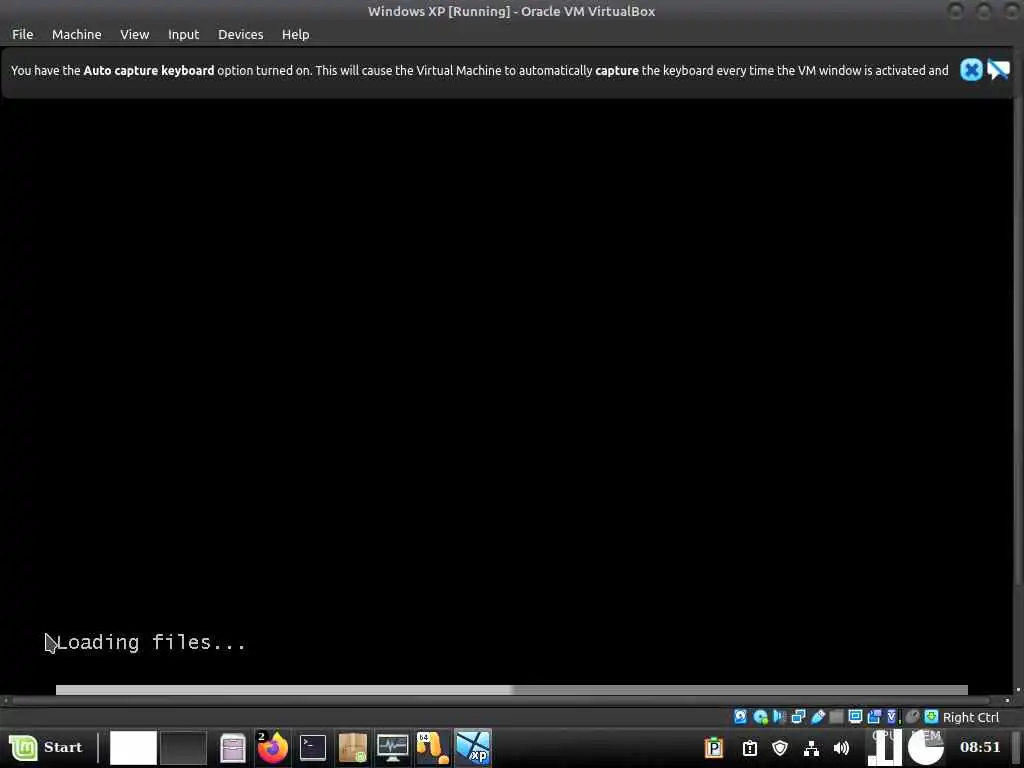Click the keyboard capture green arrow icon

pyautogui.click(x=931, y=717)
